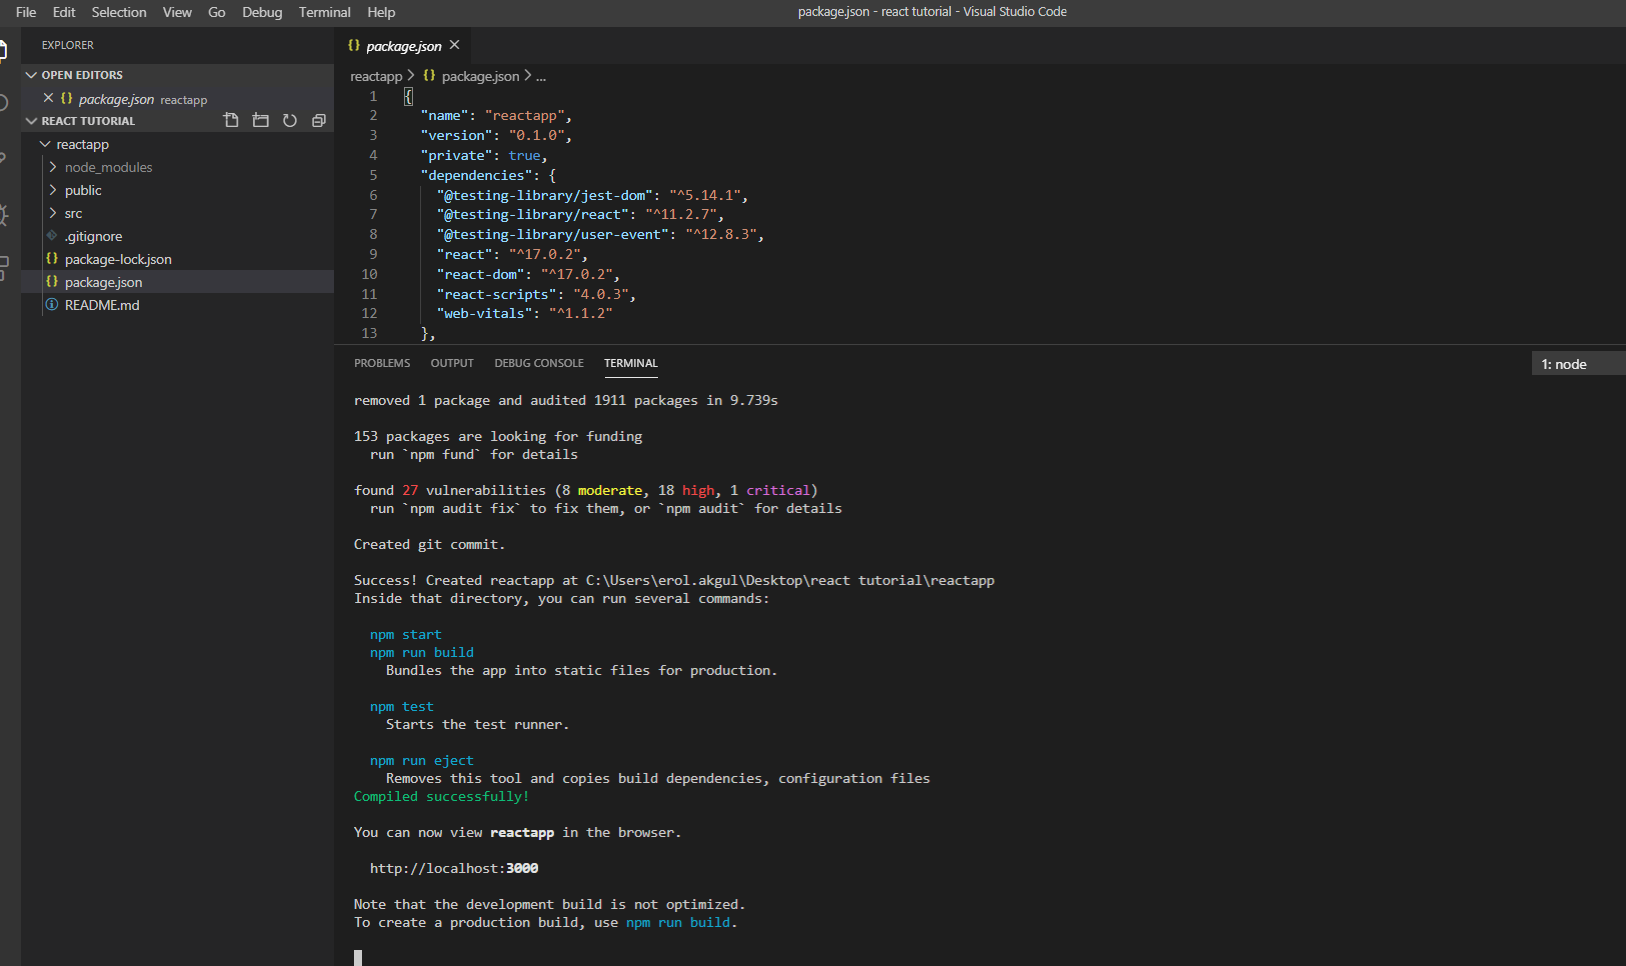Open Source Control in activity bar
The width and height of the screenshot is (1626, 966).
(4, 159)
